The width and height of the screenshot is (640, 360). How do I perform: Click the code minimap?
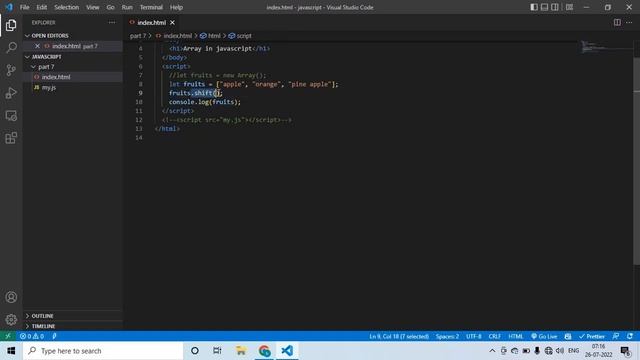point(607,46)
